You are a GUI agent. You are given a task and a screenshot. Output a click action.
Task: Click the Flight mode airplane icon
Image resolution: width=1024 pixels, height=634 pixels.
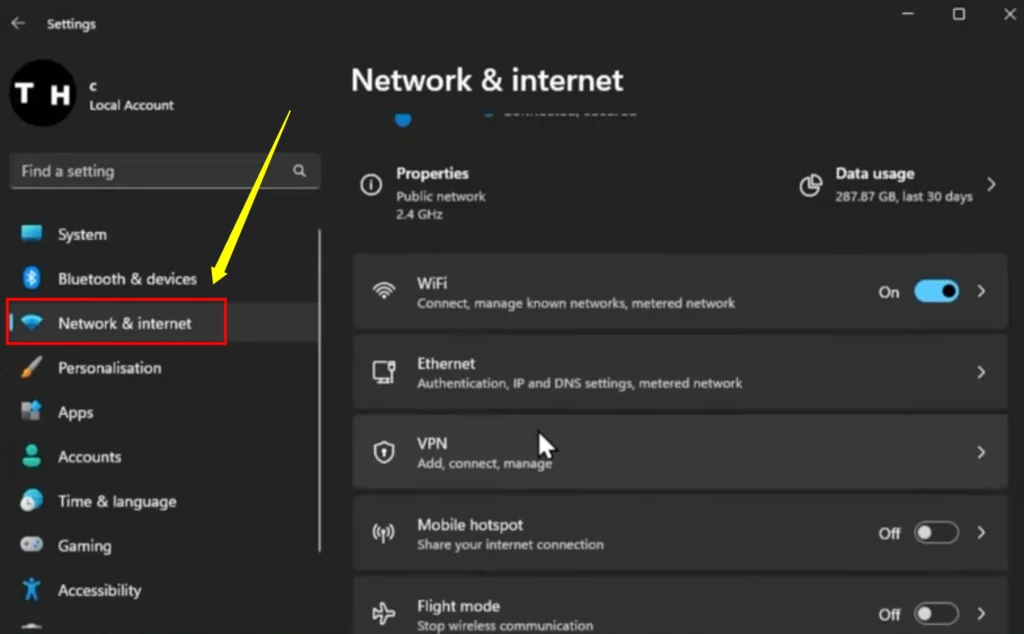tap(383, 613)
